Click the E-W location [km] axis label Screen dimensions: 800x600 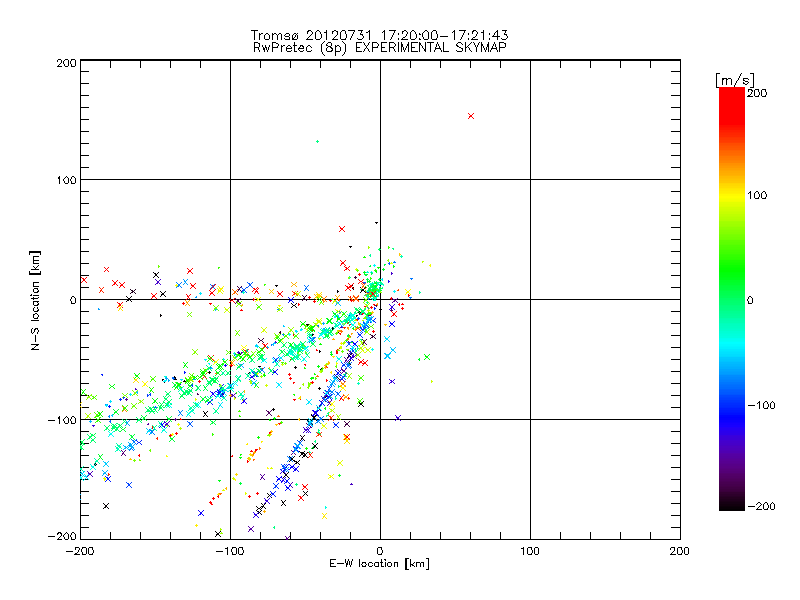point(380,565)
